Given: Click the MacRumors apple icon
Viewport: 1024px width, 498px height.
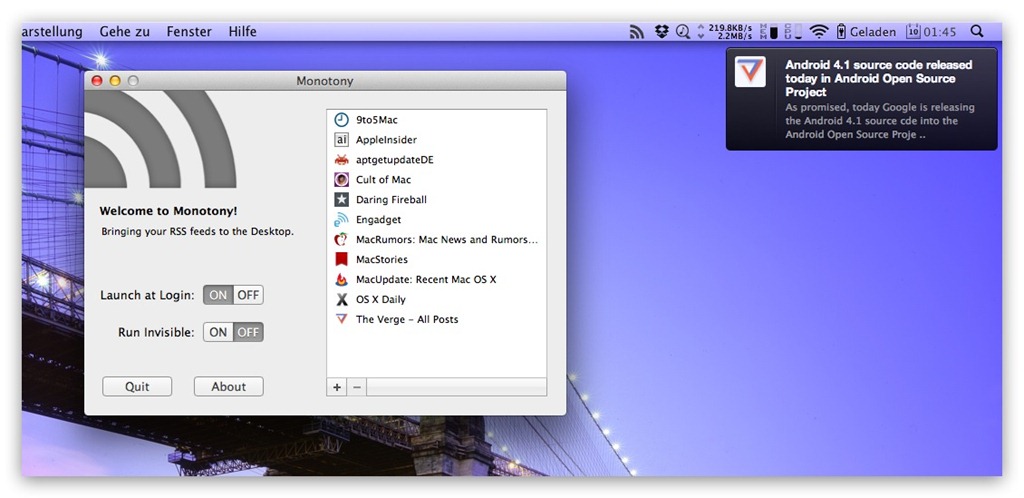Looking at the screenshot, I should (342, 240).
